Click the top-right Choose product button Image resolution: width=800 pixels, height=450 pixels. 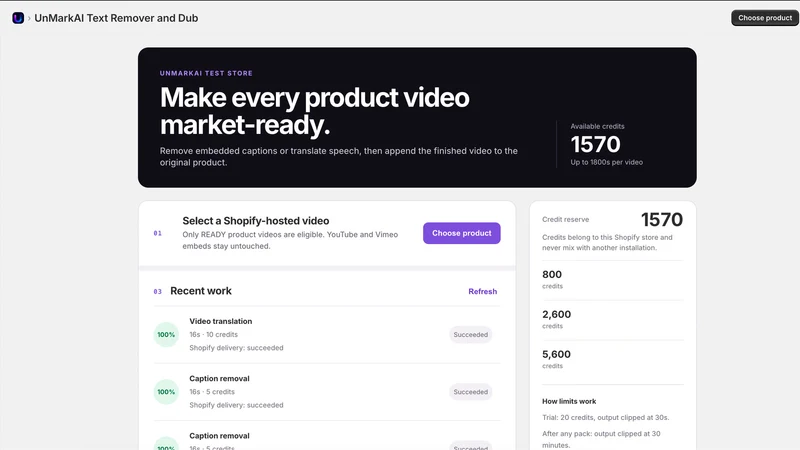(765, 18)
